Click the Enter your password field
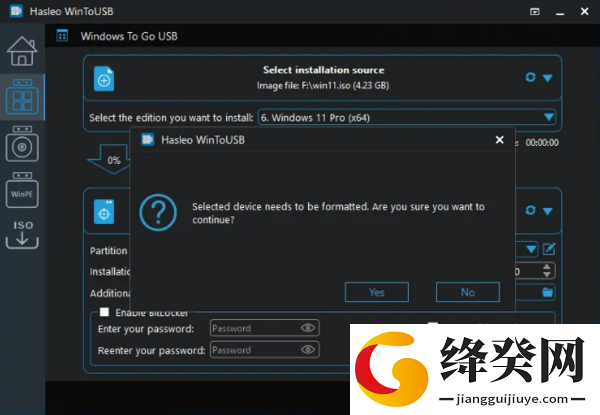 point(264,328)
